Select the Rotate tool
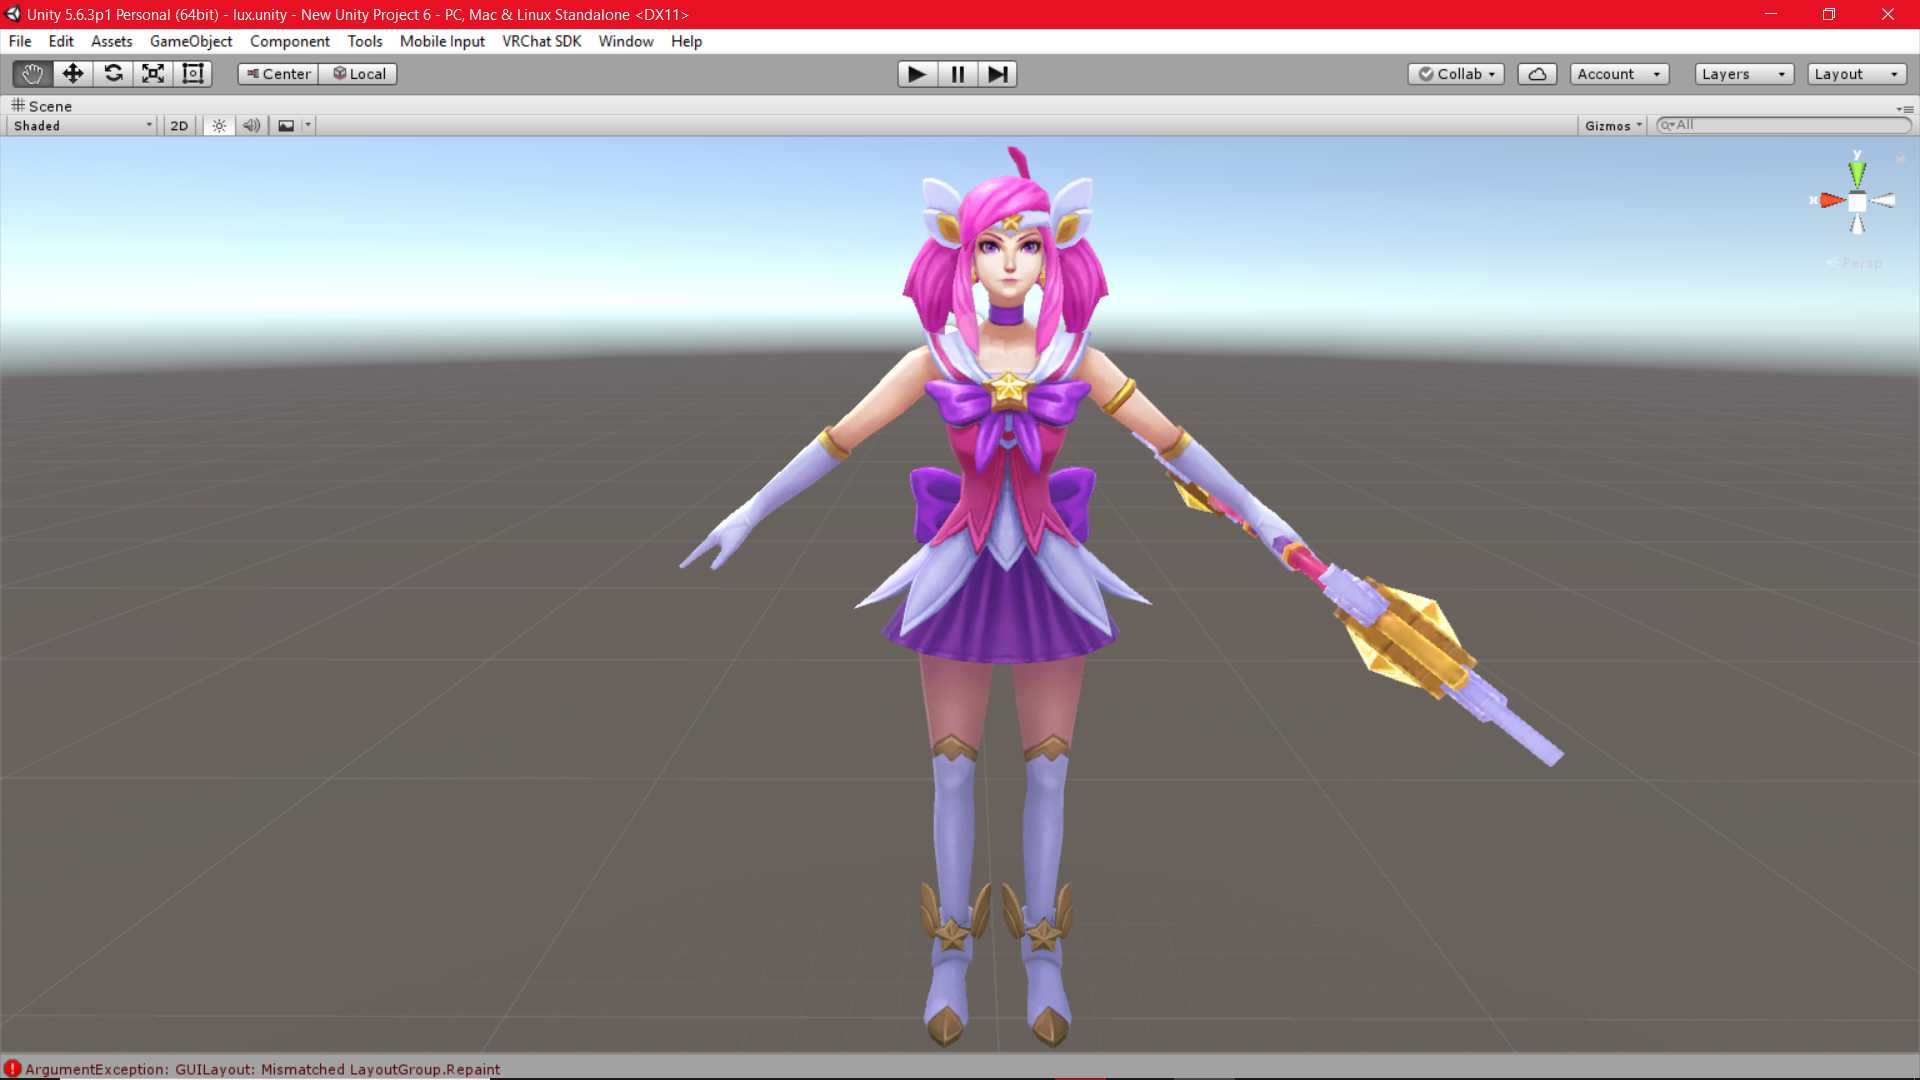Viewport: 1920px width, 1080px height. pos(113,73)
